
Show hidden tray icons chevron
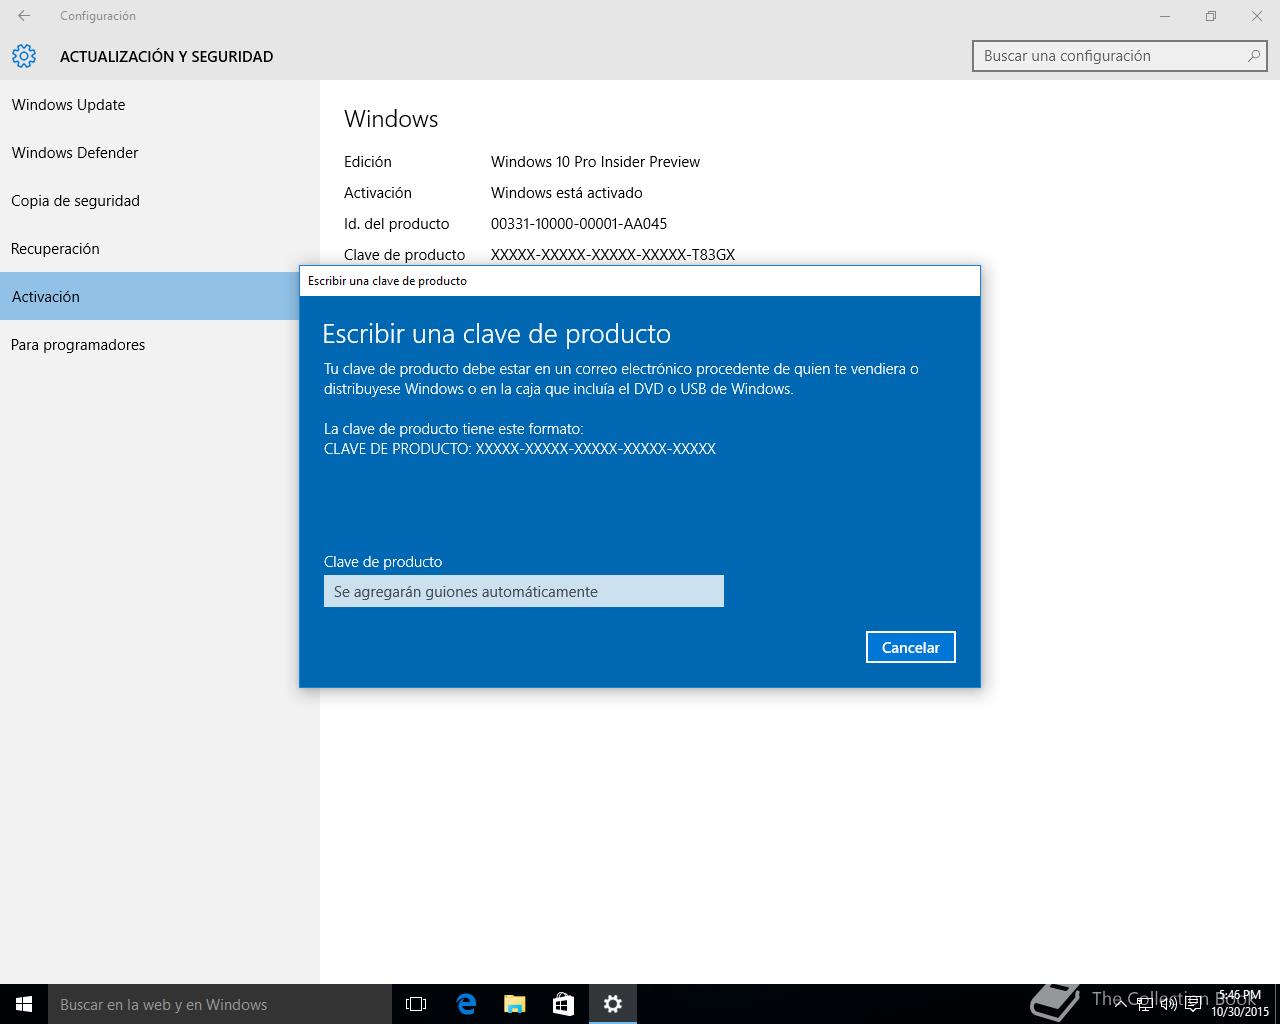[x=1121, y=1004]
